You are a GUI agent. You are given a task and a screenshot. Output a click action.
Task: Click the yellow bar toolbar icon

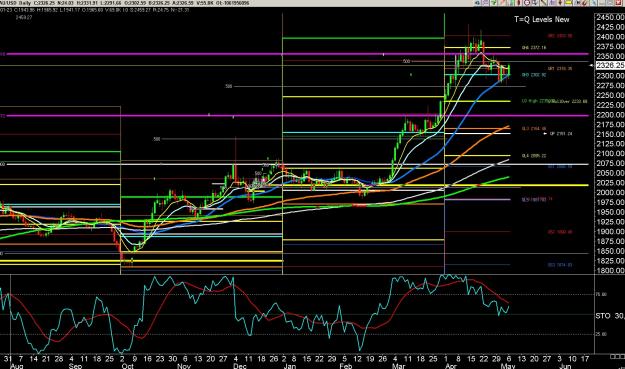[568, 2]
